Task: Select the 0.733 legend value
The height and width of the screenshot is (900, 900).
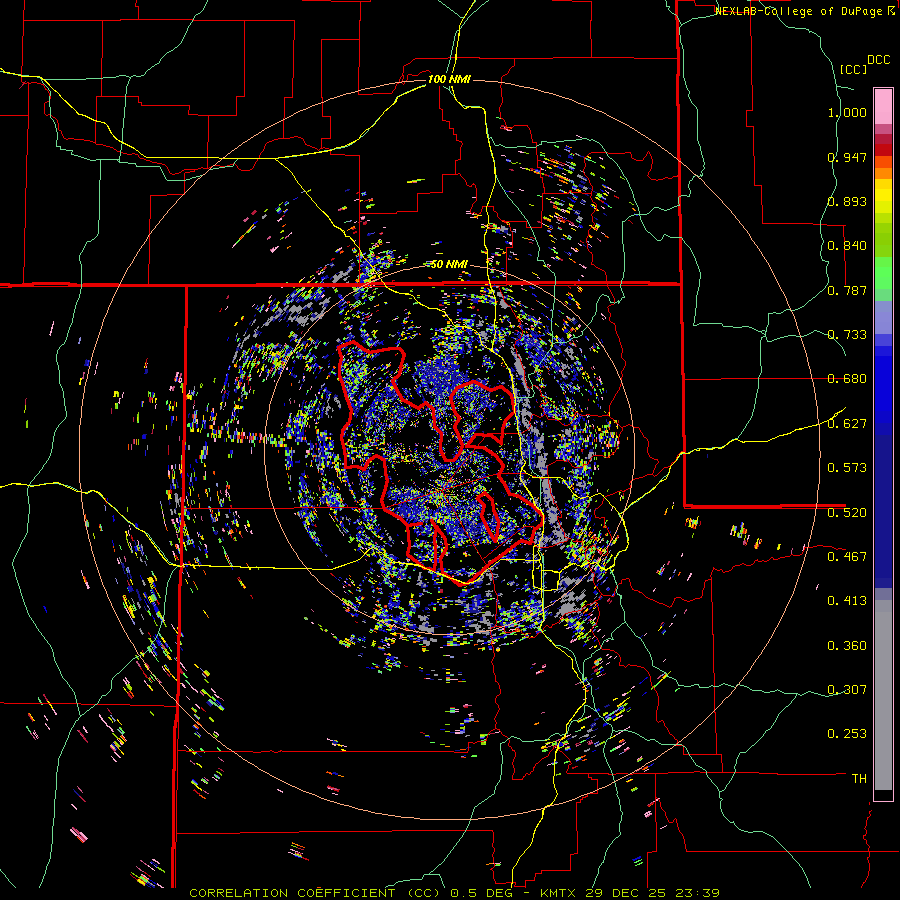Action: click(x=847, y=335)
